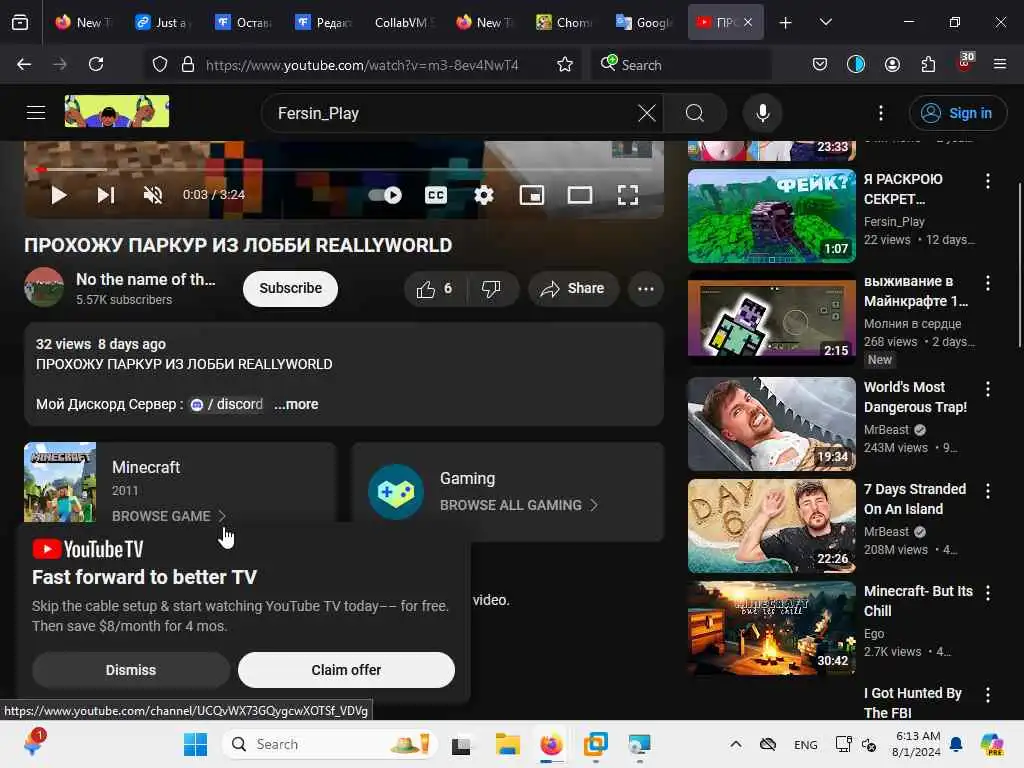Open a new browser tab

pyautogui.click(x=786, y=23)
